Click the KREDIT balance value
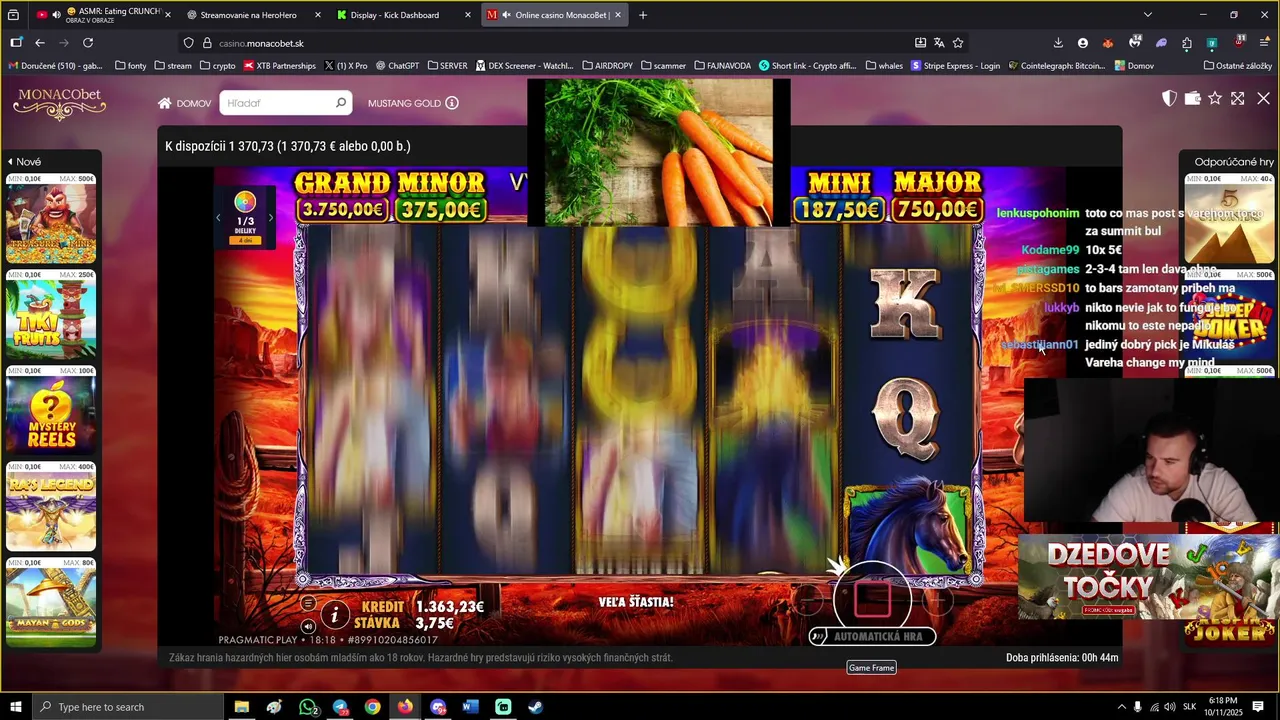 tap(450, 607)
